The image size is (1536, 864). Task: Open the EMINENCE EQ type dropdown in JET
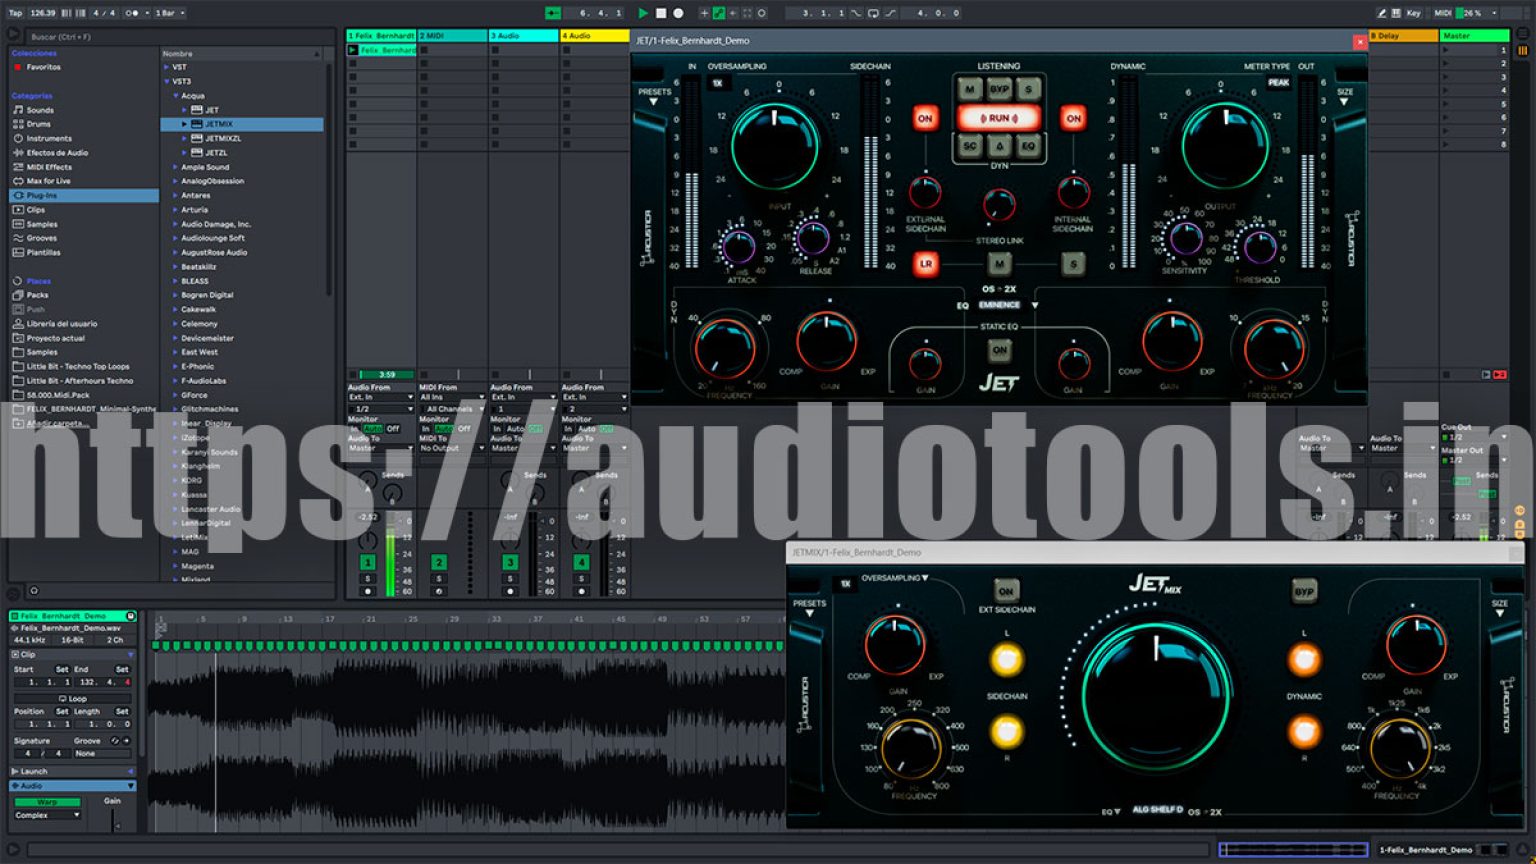pos(1035,305)
